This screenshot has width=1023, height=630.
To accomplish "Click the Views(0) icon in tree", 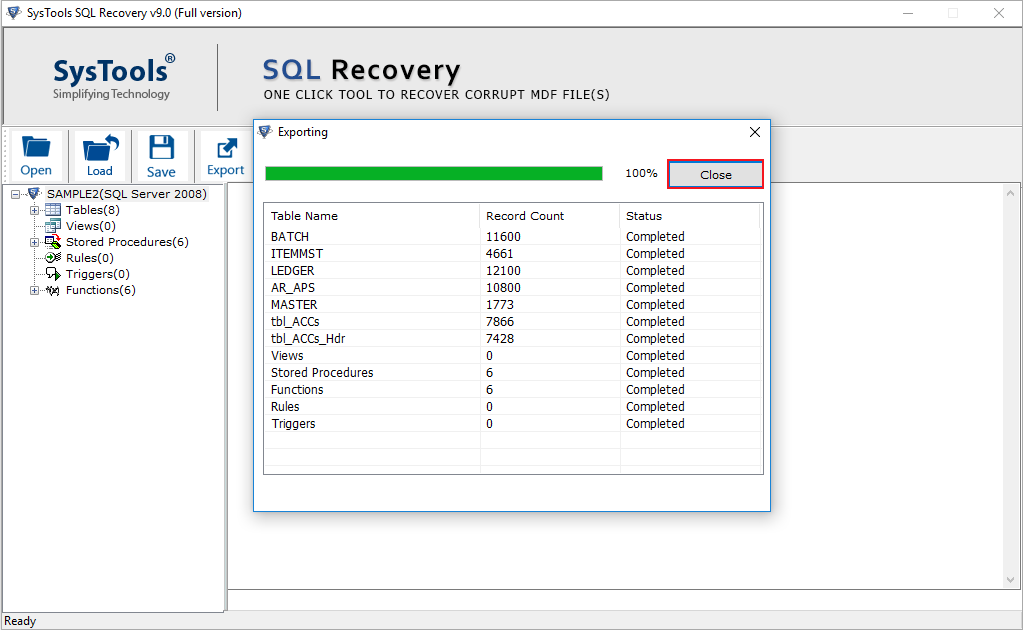I will [53, 226].
